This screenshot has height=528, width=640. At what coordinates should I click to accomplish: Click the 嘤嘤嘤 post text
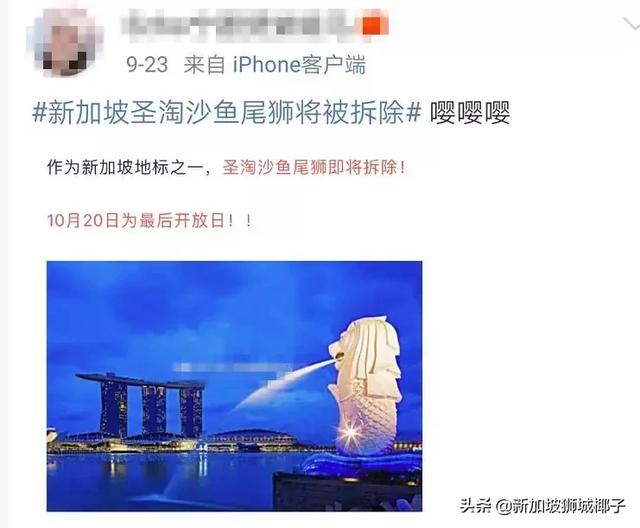pyautogui.click(x=470, y=112)
